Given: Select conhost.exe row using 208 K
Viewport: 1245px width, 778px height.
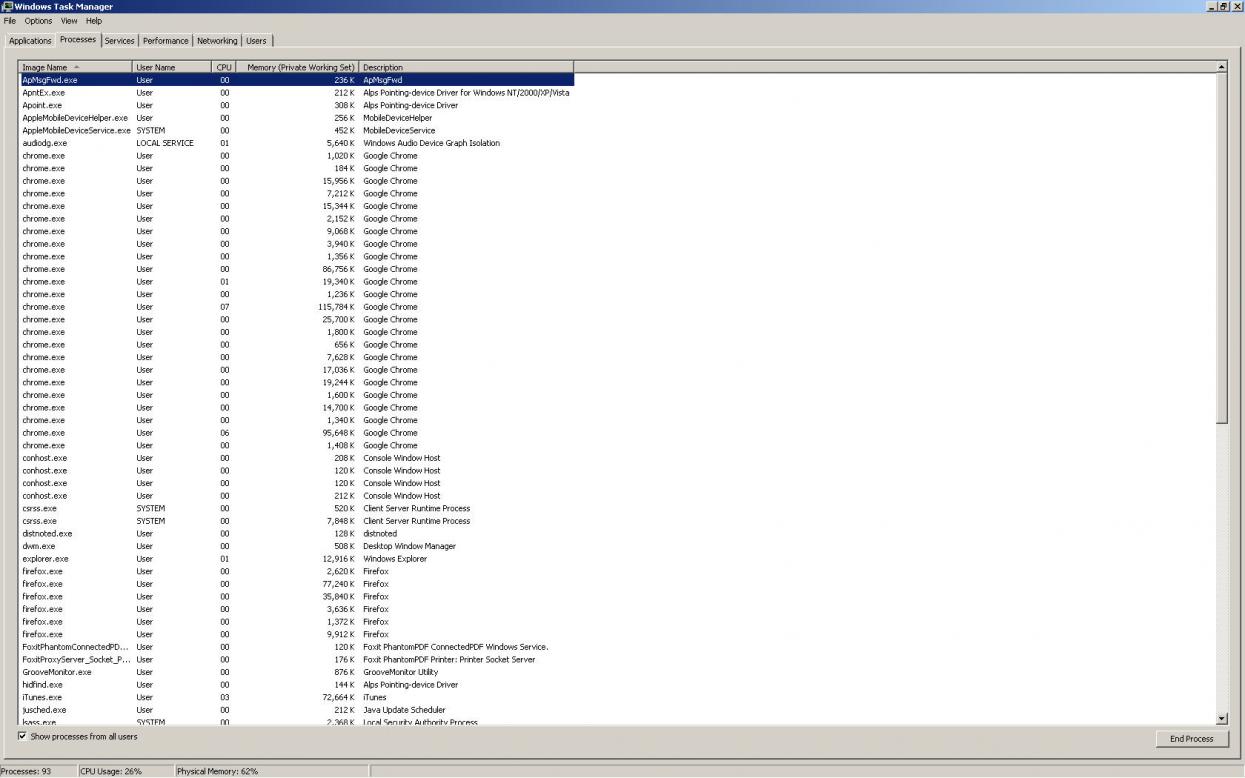Looking at the screenshot, I should tap(296, 458).
